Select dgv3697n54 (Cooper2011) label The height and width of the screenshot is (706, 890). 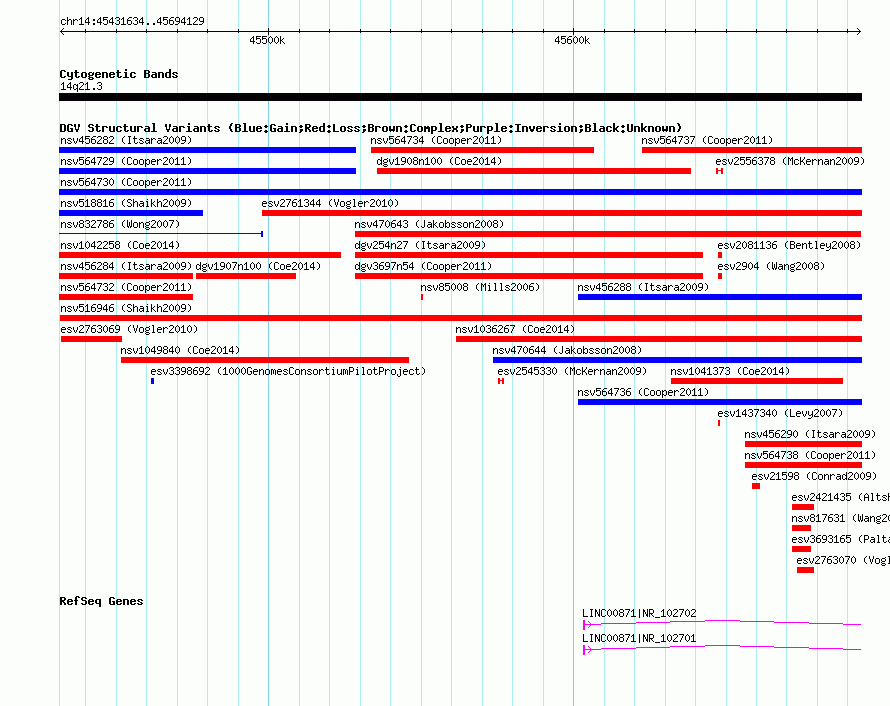click(x=423, y=266)
